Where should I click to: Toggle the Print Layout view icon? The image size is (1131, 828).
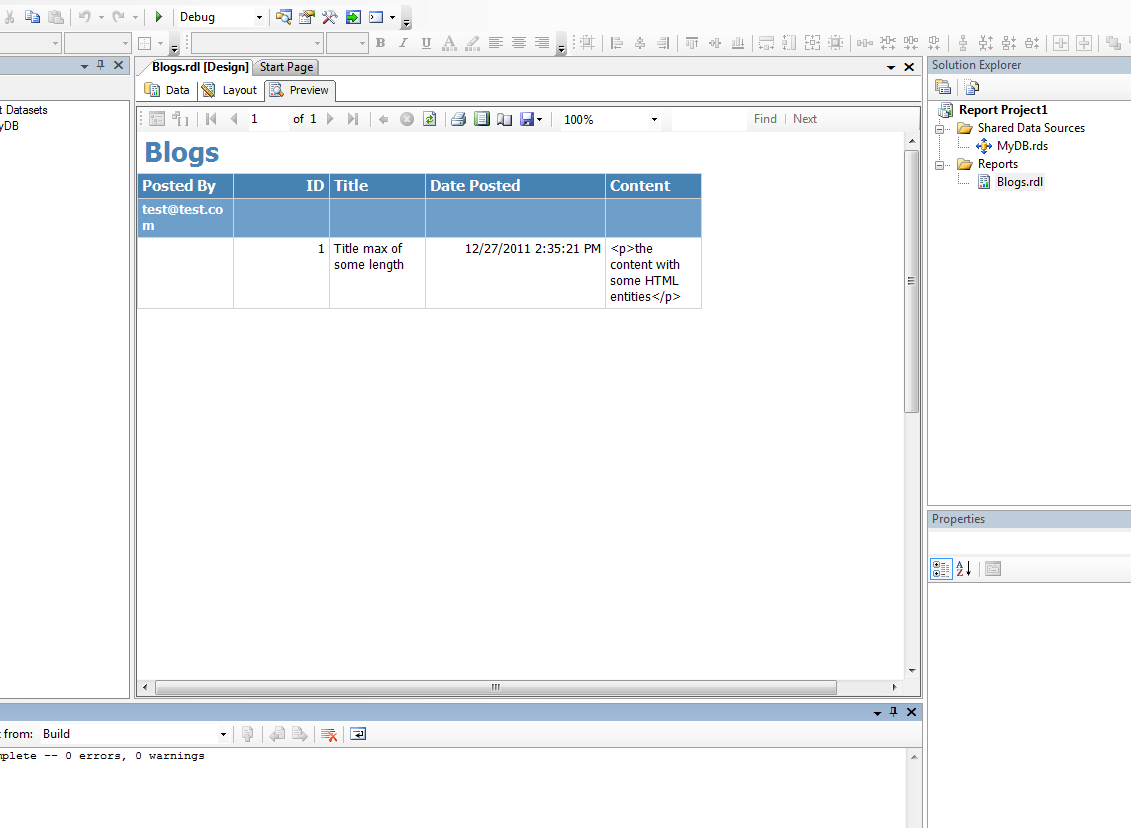pyautogui.click(x=481, y=119)
